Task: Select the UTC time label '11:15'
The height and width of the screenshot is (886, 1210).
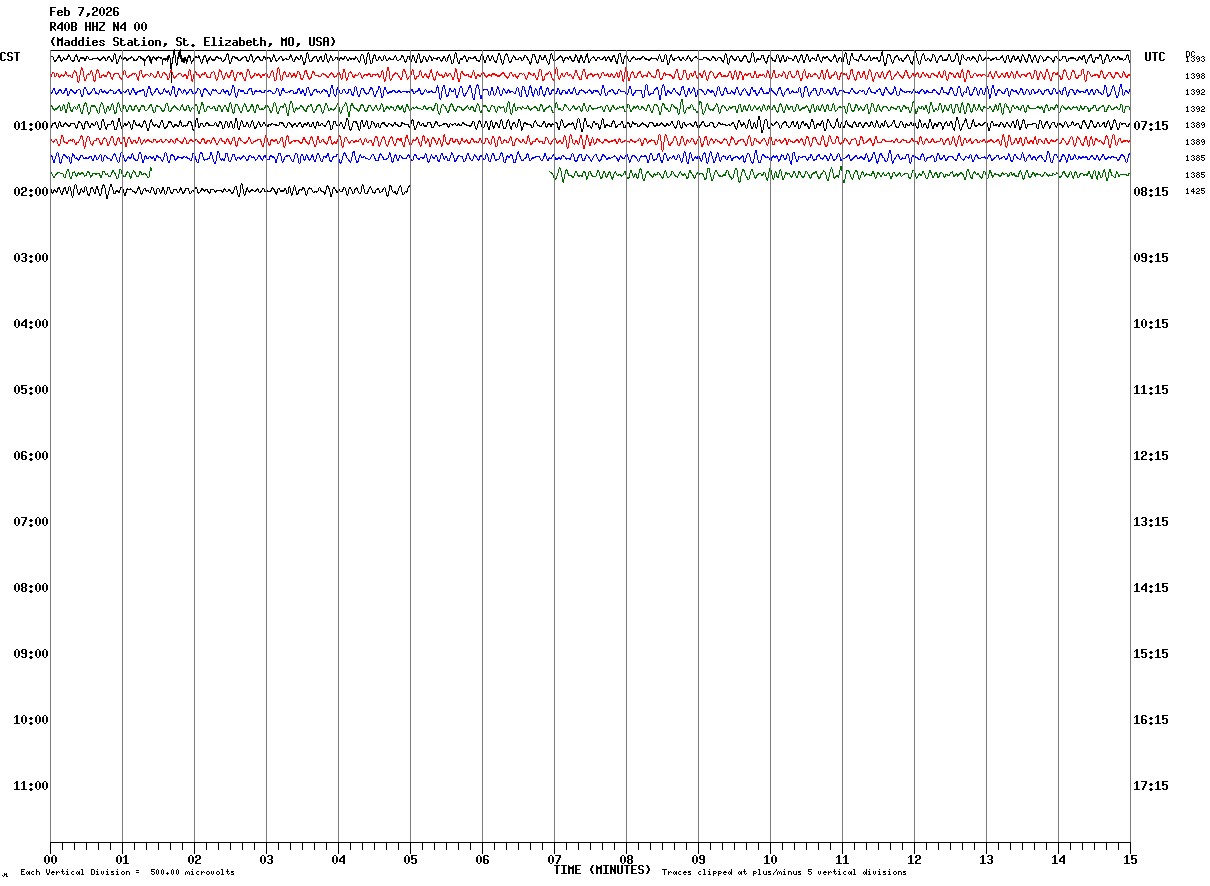Action: tap(1151, 390)
